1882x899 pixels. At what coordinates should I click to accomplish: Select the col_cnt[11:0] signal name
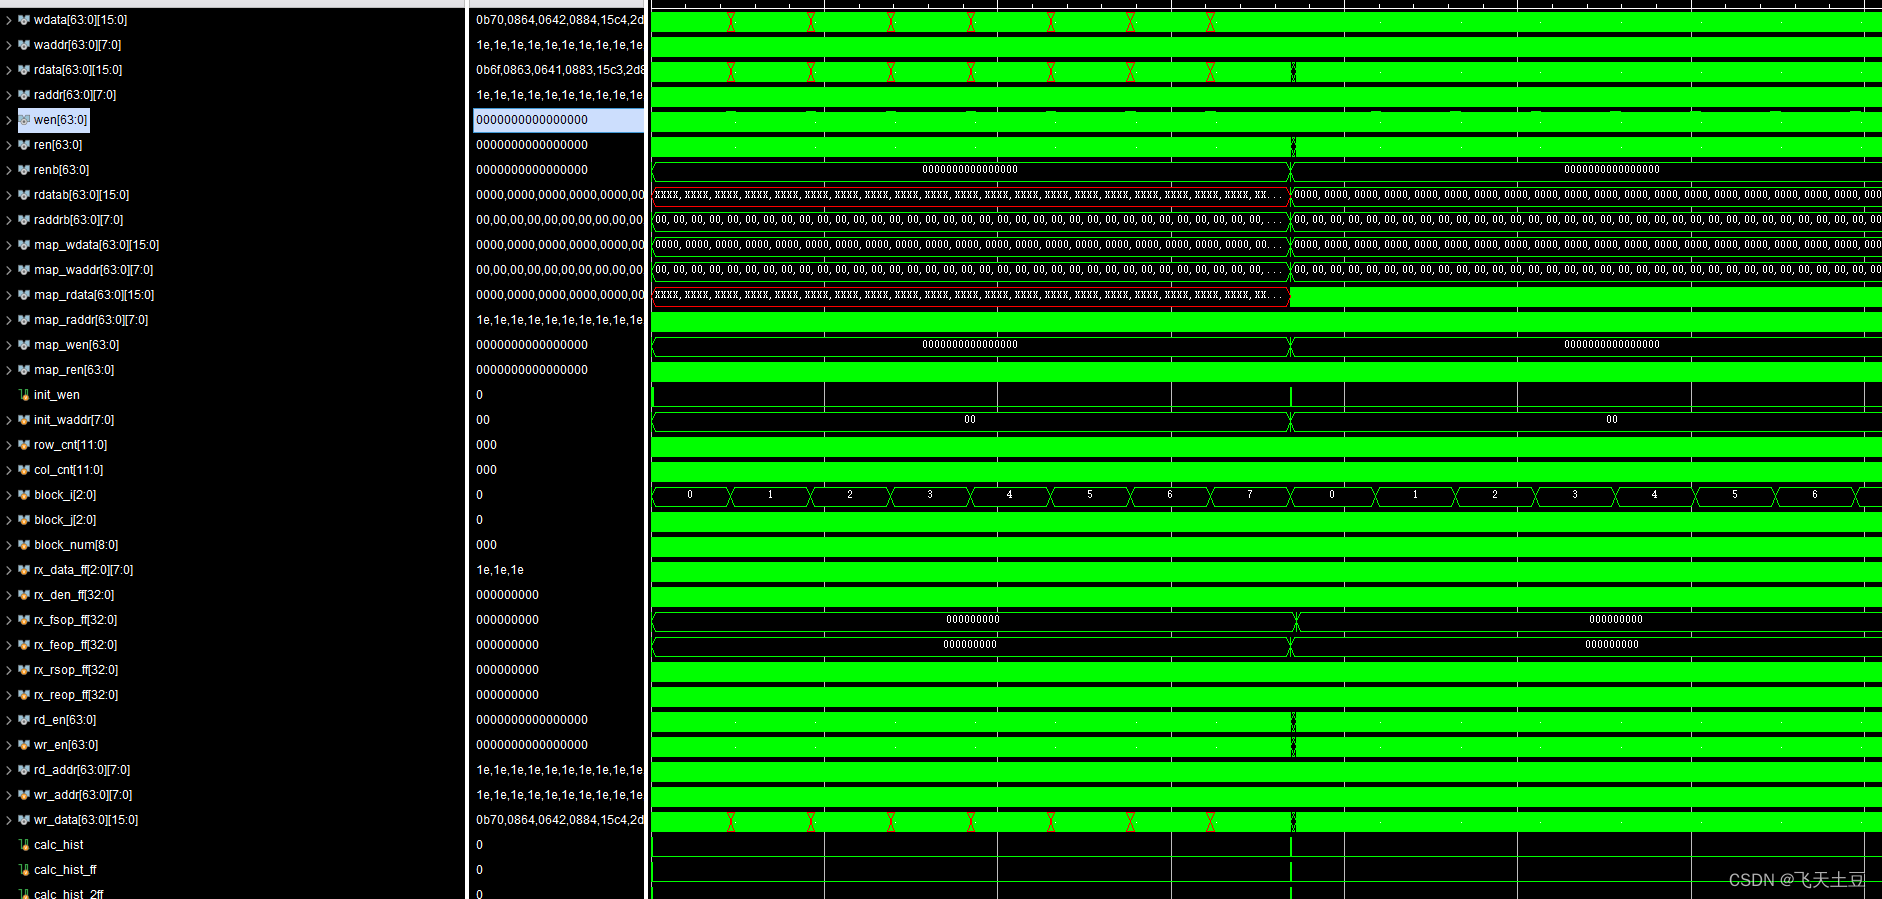(x=68, y=470)
